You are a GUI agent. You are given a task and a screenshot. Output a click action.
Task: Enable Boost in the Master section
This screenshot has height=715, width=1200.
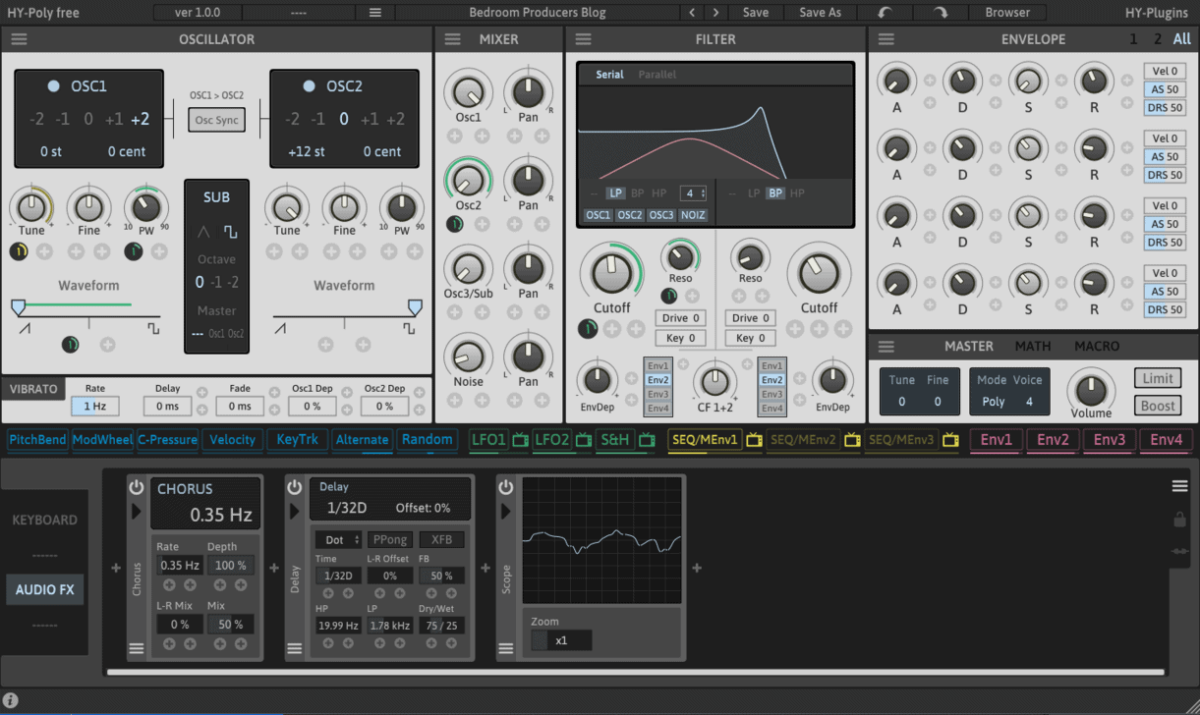(x=1157, y=405)
